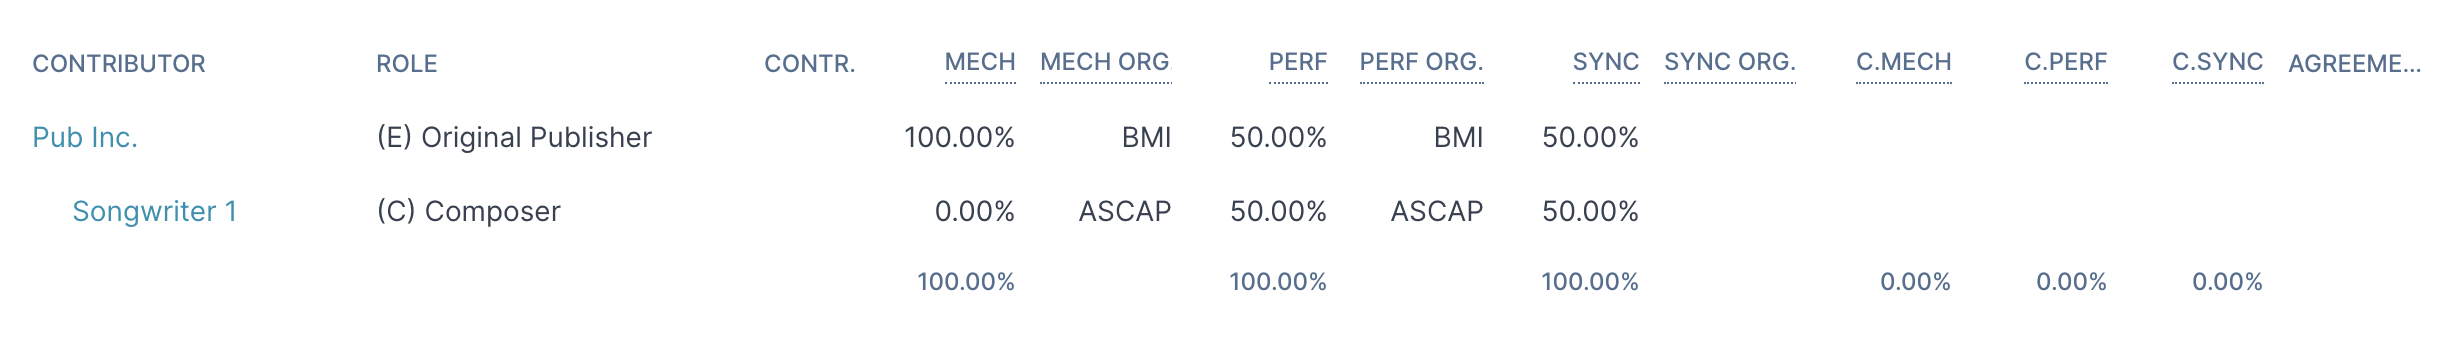Click the ASCAP mech org cell
Viewport: 2456px width, 362px height.
click(1125, 211)
